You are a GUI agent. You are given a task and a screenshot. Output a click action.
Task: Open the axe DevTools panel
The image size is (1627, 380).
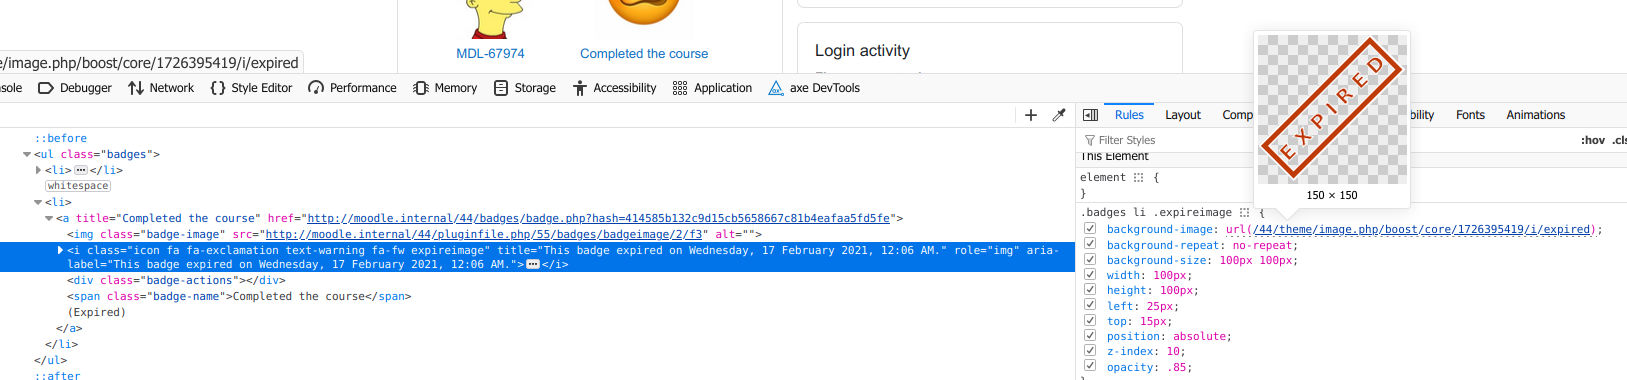pyautogui.click(x=814, y=88)
